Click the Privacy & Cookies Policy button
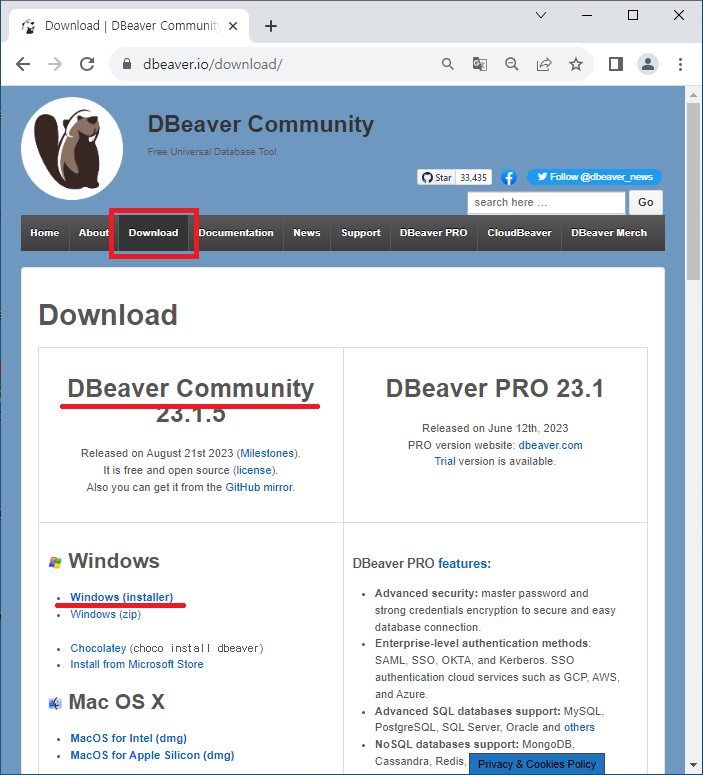The image size is (703, 775). (x=537, y=764)
